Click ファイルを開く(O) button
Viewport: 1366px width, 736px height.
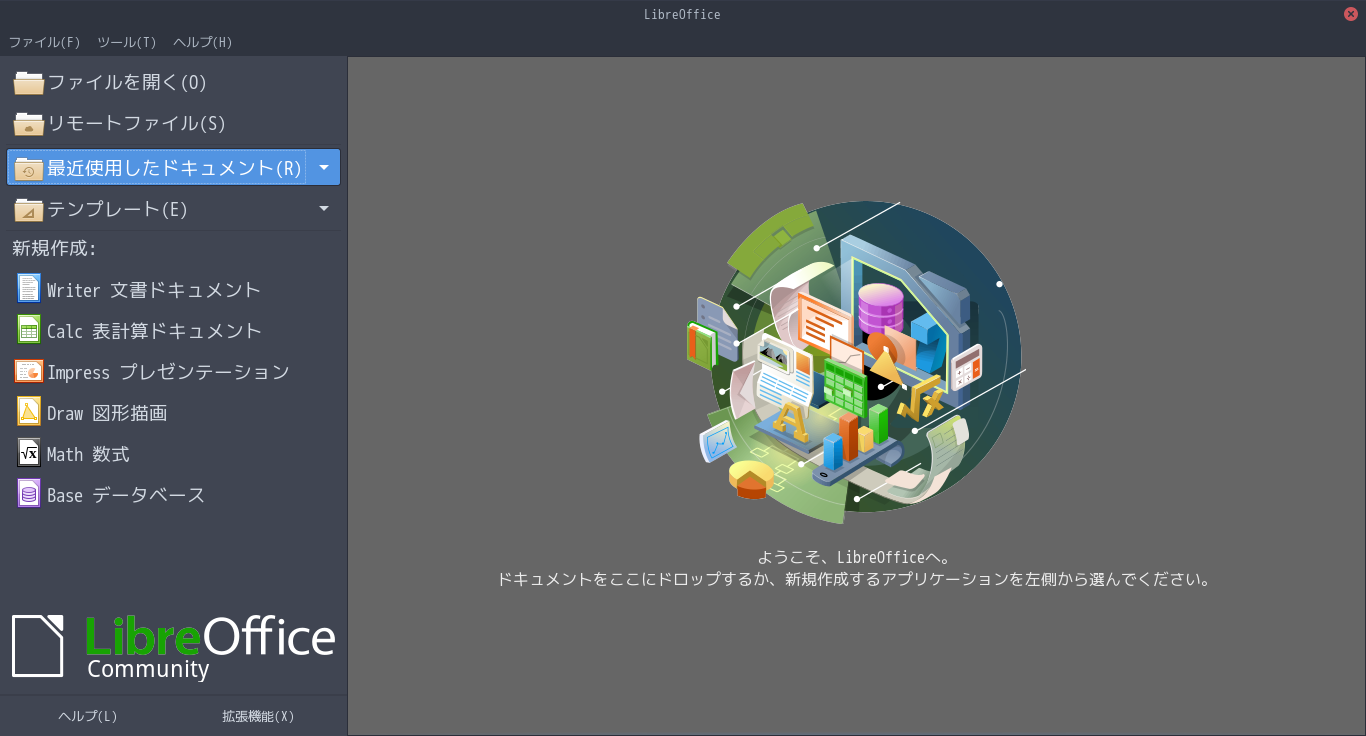pos(174,82)
